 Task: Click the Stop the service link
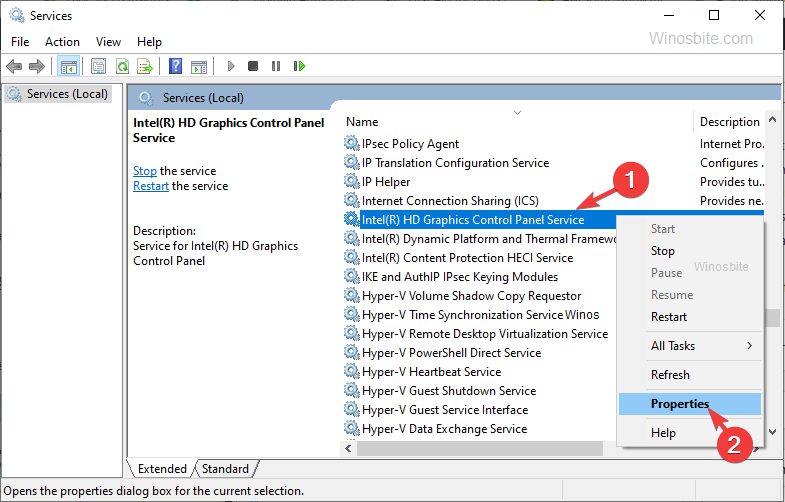point(145,171)
